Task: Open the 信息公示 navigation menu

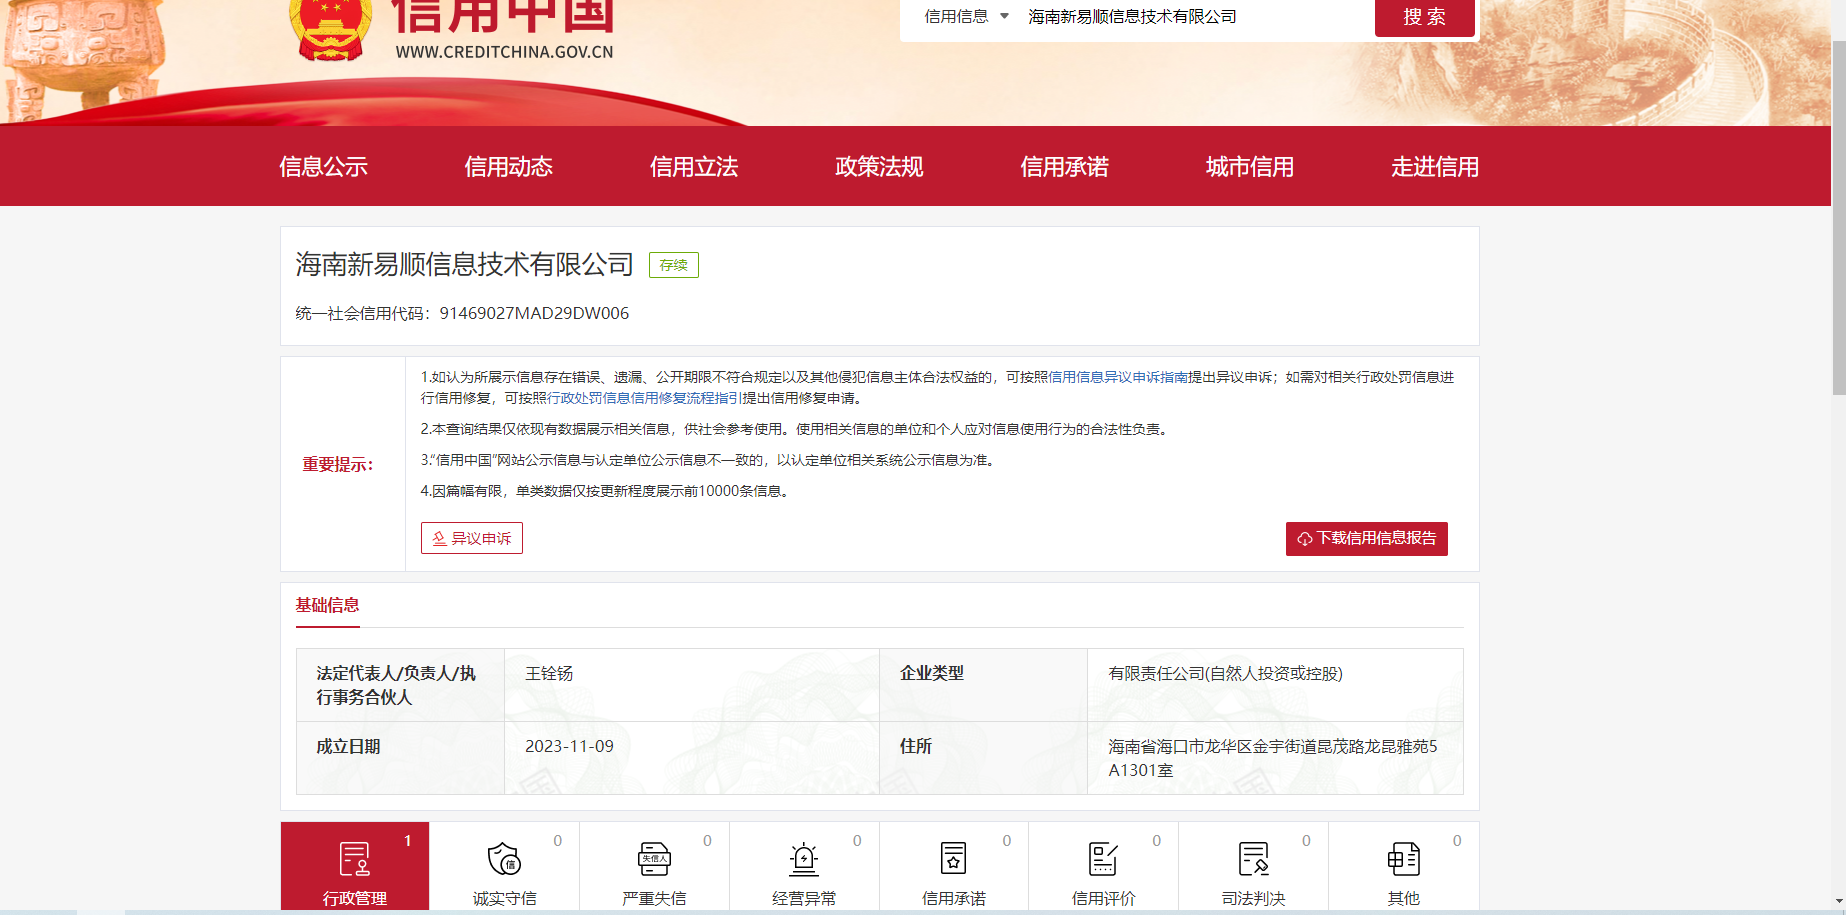Action: (323, 167)
